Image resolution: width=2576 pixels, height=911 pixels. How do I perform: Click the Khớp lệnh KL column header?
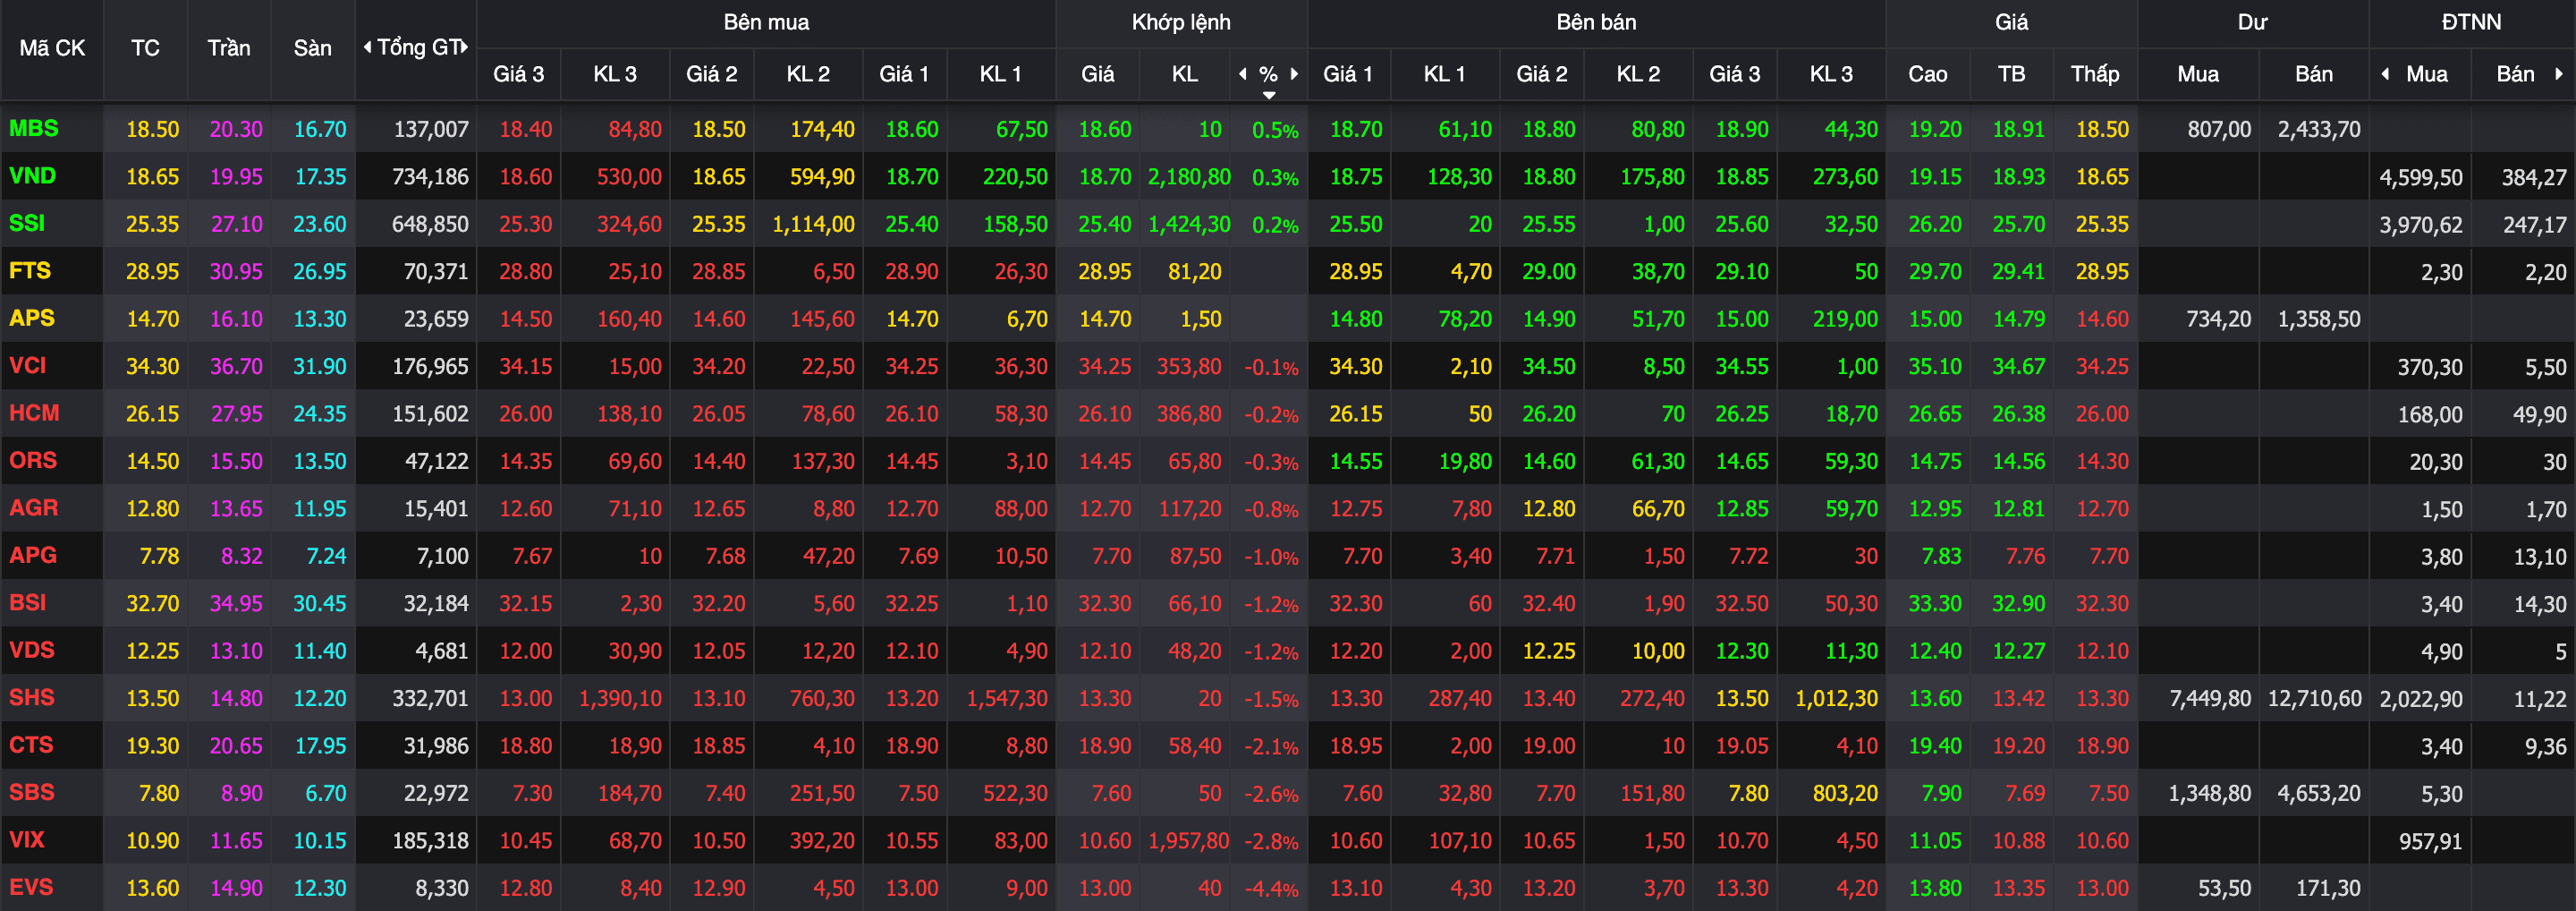tap(1185, 74)
